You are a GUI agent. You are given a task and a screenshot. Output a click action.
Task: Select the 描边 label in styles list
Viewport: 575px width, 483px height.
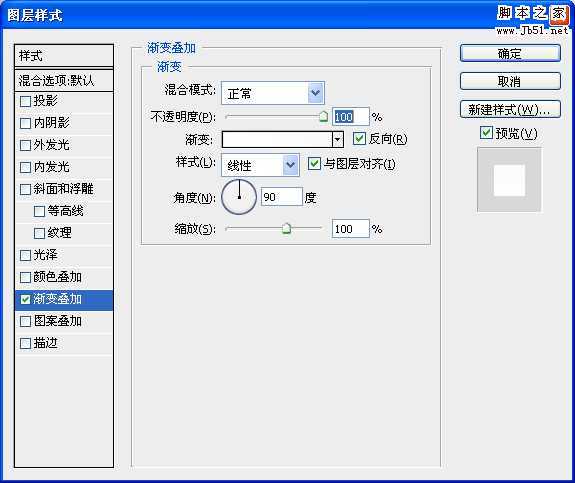[45, 343]
